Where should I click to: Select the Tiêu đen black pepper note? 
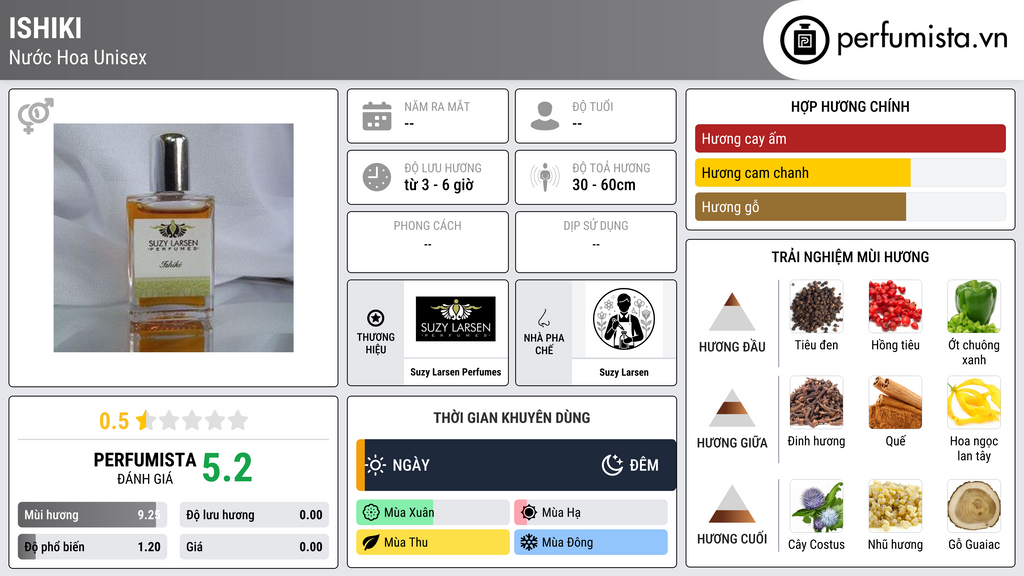point(816,306)
